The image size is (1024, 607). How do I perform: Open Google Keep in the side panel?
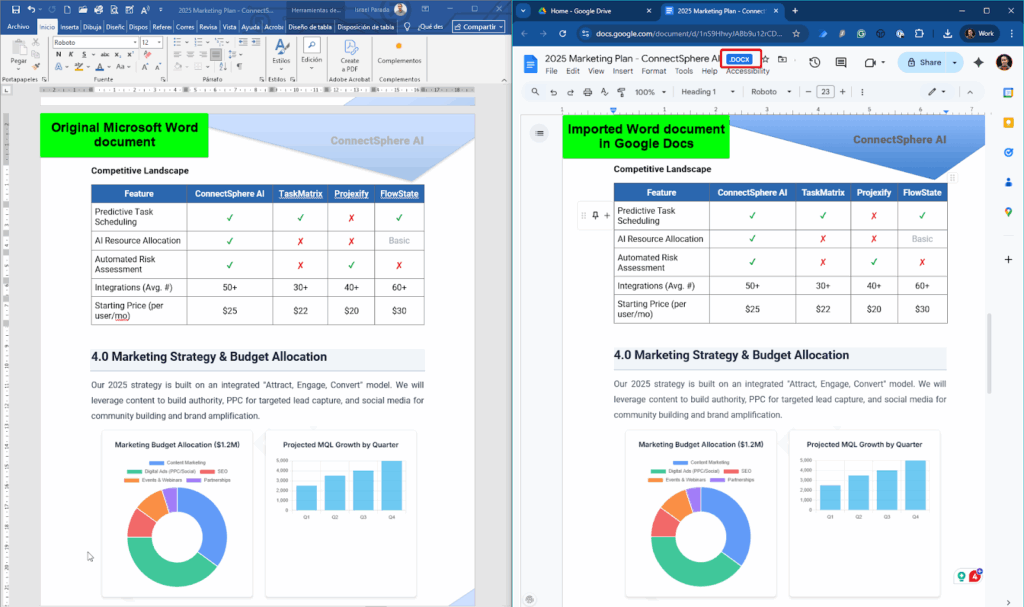tap(1008, 122)
